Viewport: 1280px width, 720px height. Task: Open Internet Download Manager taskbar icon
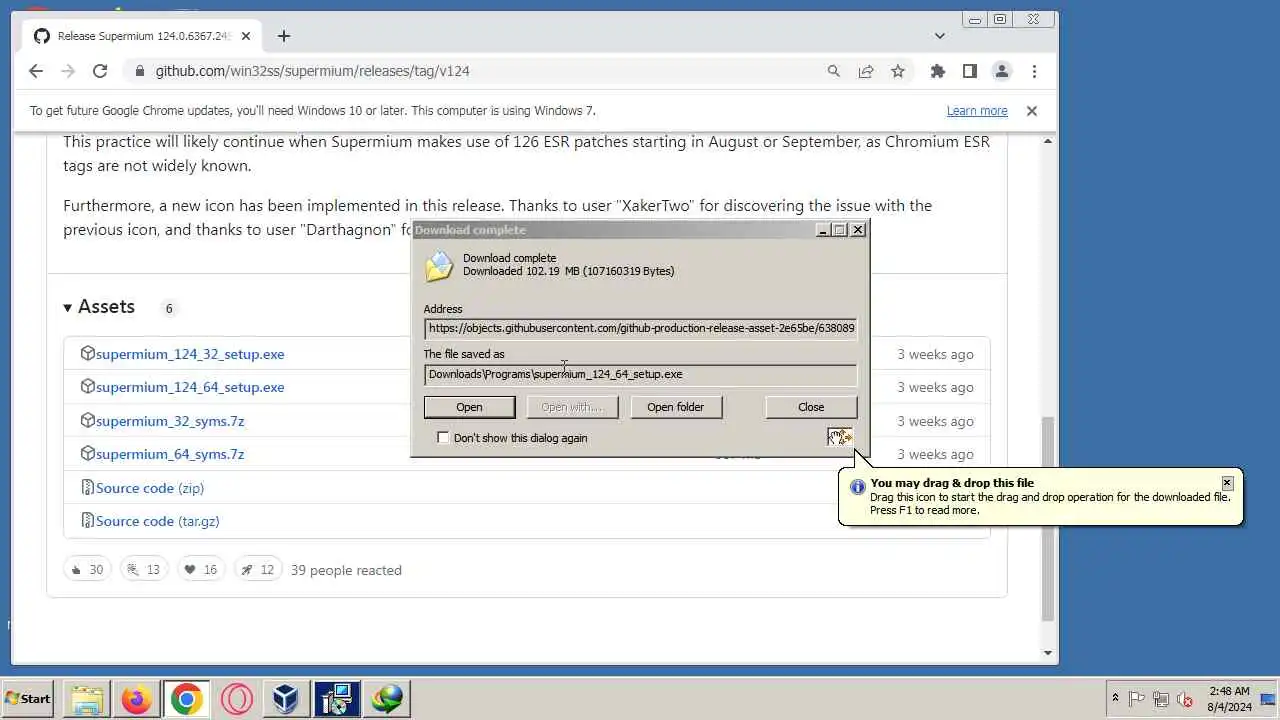click(387, 698)
